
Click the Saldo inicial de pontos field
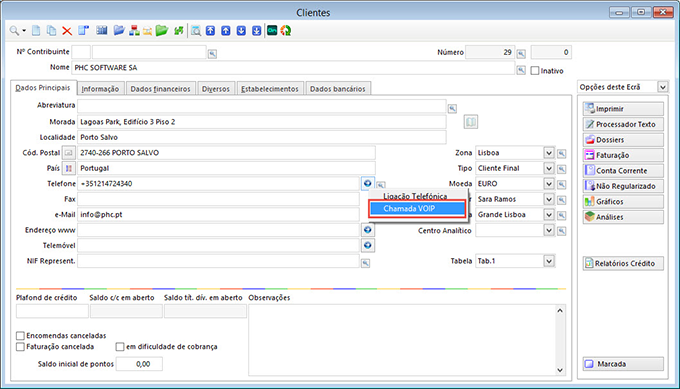(x=139, y=364)
